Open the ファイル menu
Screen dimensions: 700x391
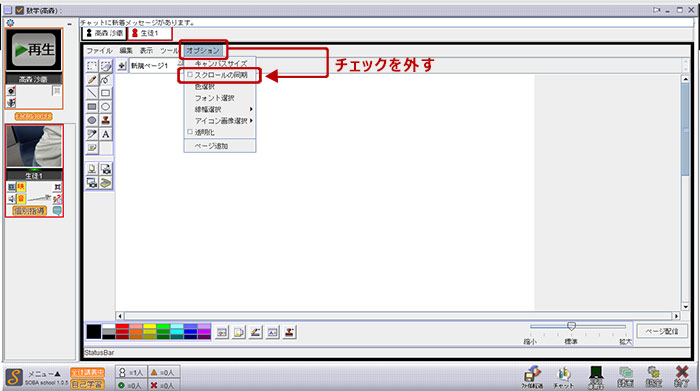[x=99, y=51]
